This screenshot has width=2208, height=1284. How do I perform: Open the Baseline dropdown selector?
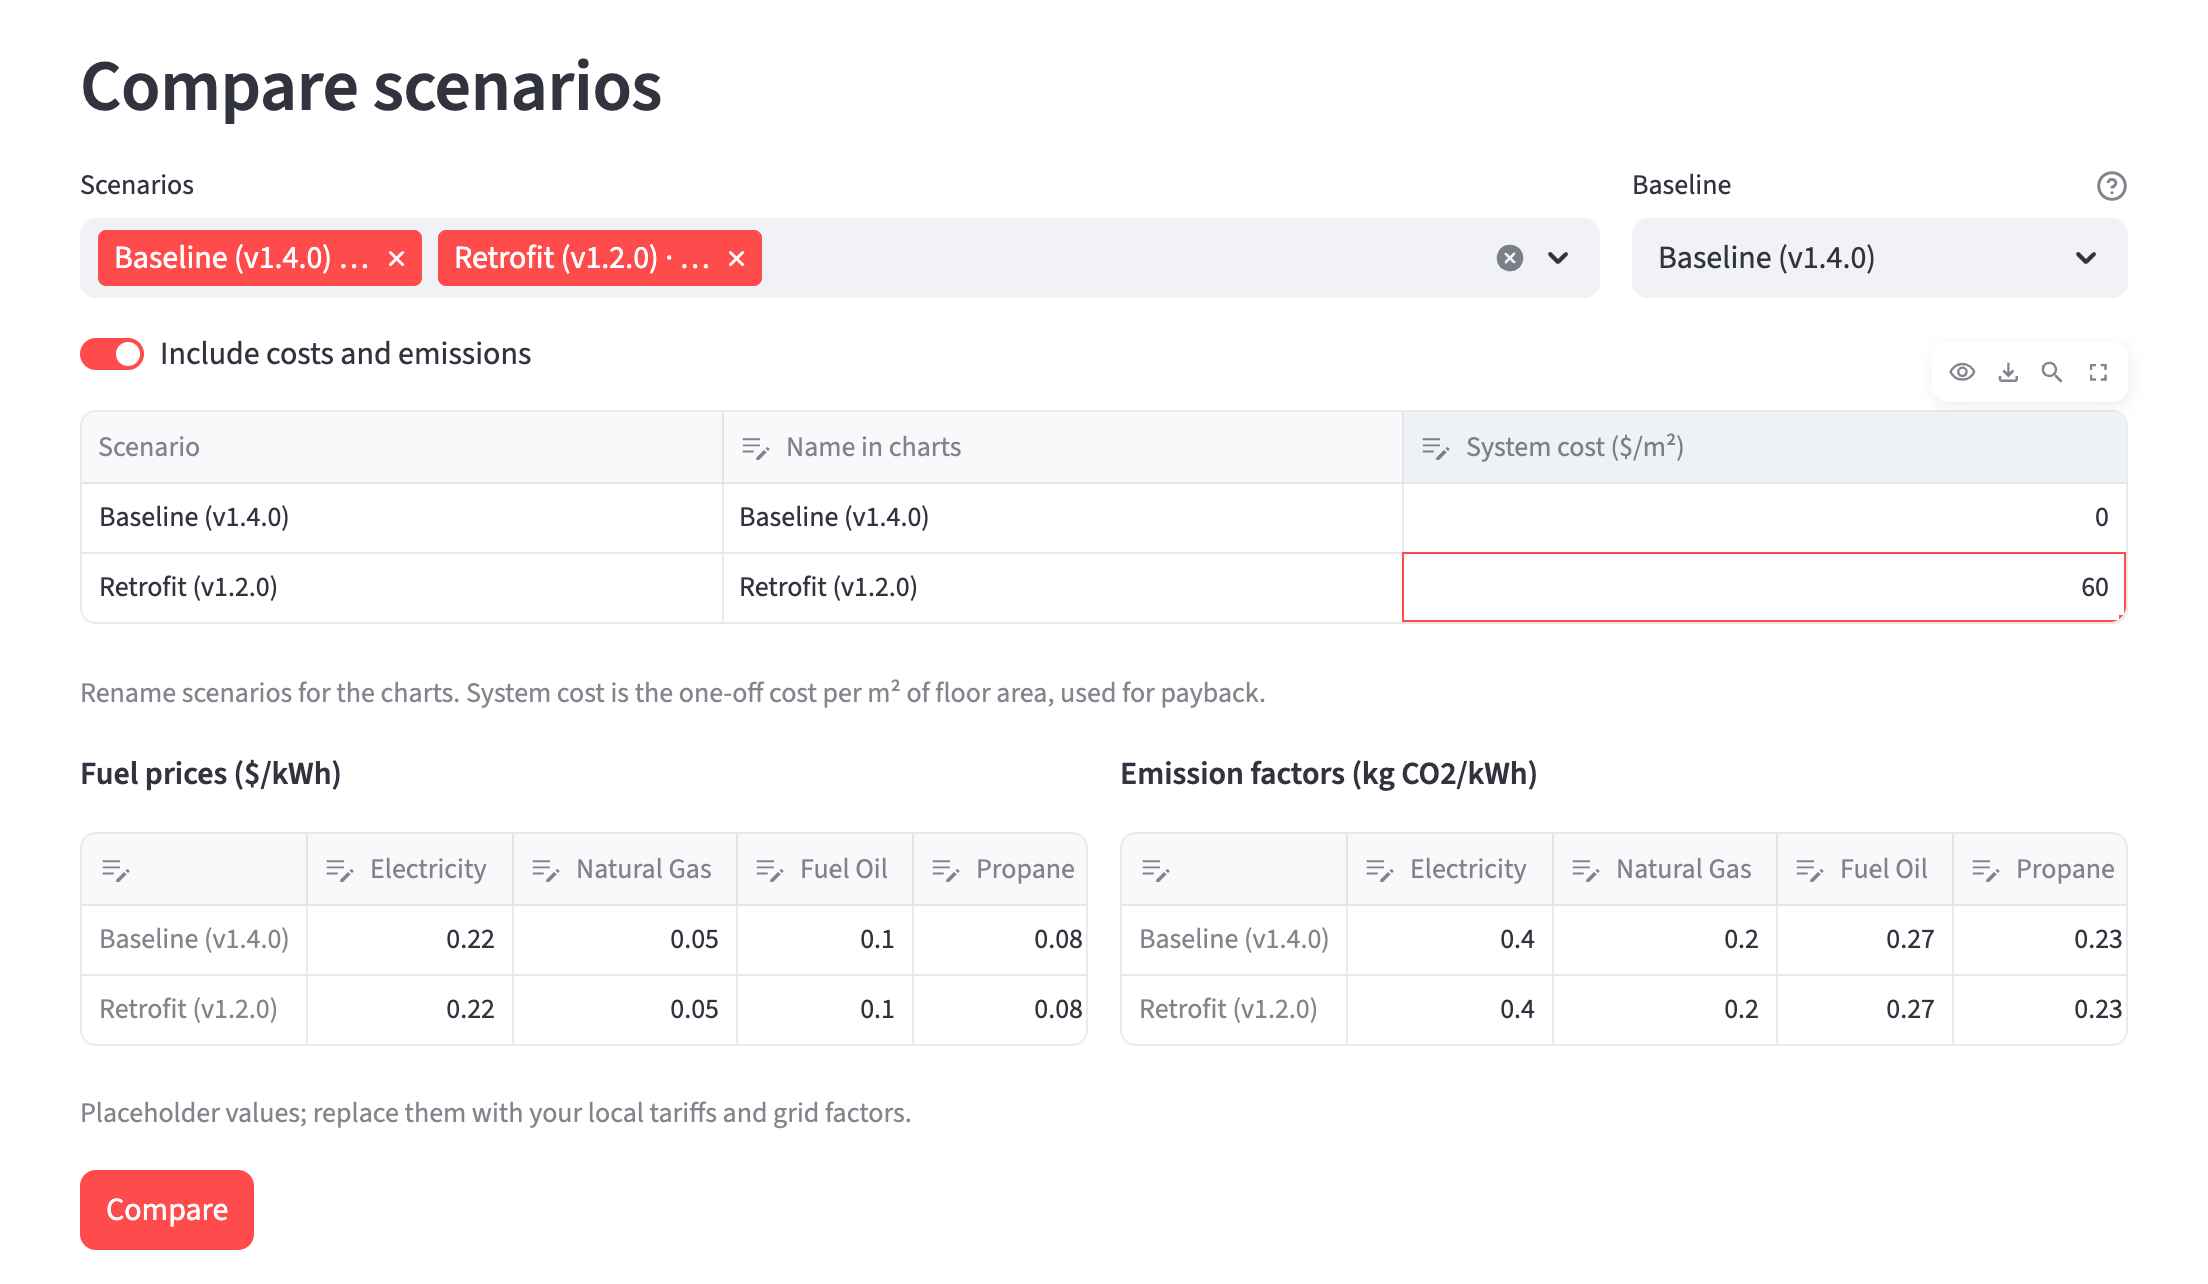pyautogui.click(x=1879, y=258)
